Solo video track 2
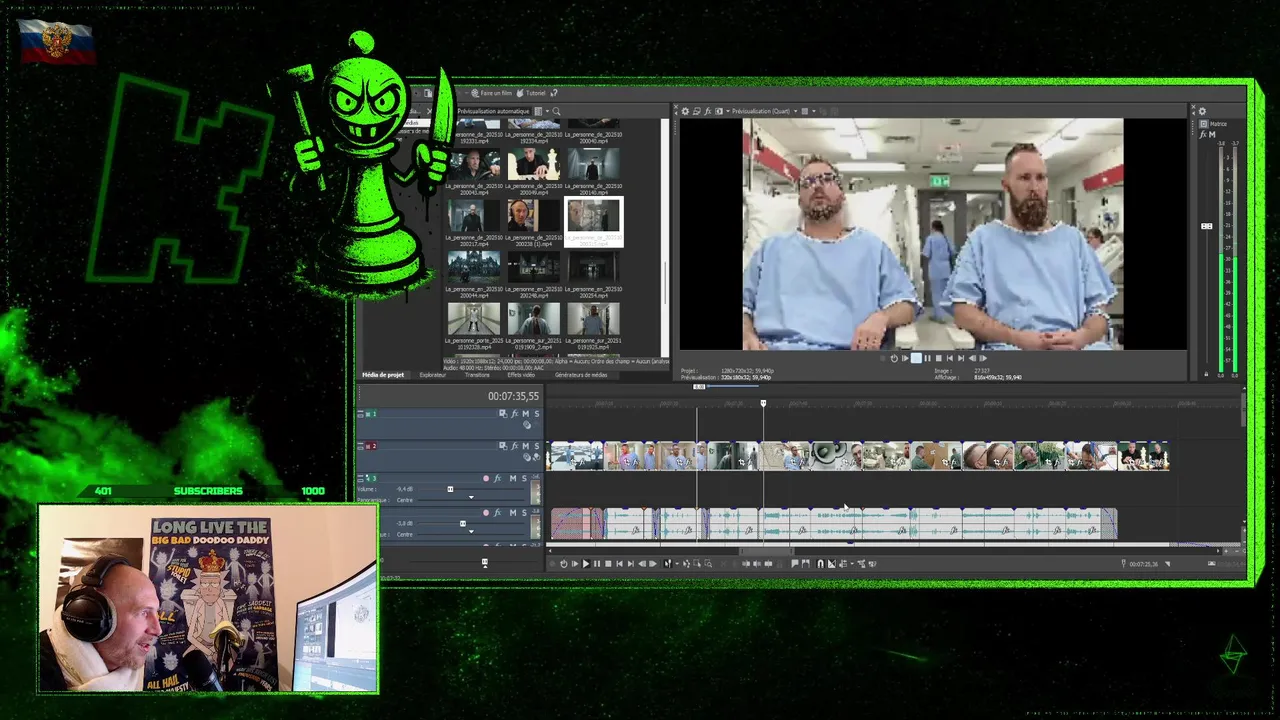This screenshot has height=720, width=1280. point(537,446)
